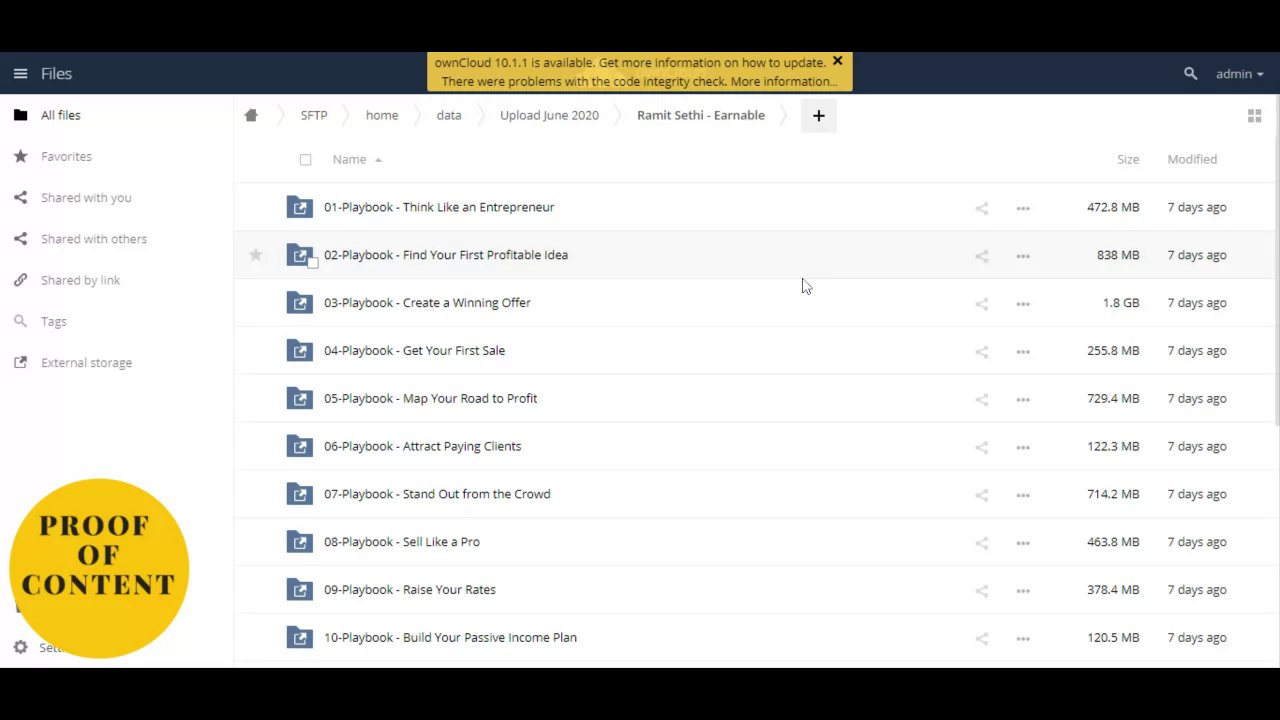The image size is (1280, 720).
Task: Open folder 06-Playbook - Attract Paying Clients
Action: click(422, 447)
